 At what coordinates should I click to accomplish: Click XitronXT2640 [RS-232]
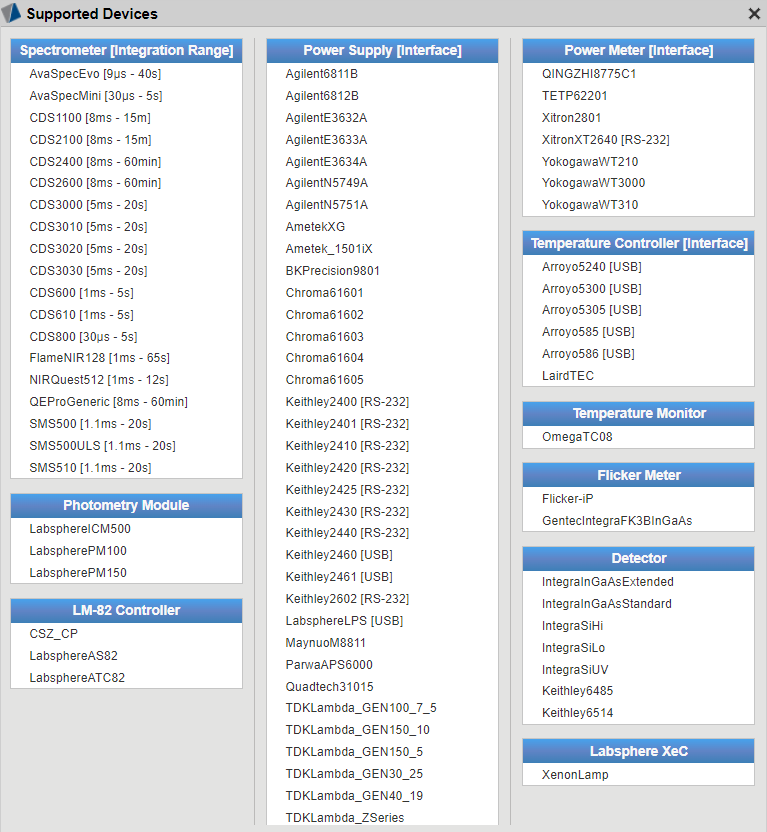point(606,140)
